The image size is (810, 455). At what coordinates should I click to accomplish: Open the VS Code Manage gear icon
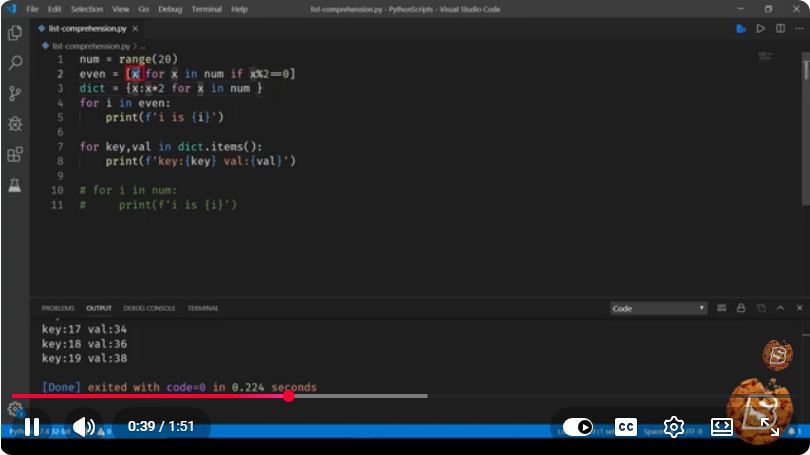click(x=15, y=409)
